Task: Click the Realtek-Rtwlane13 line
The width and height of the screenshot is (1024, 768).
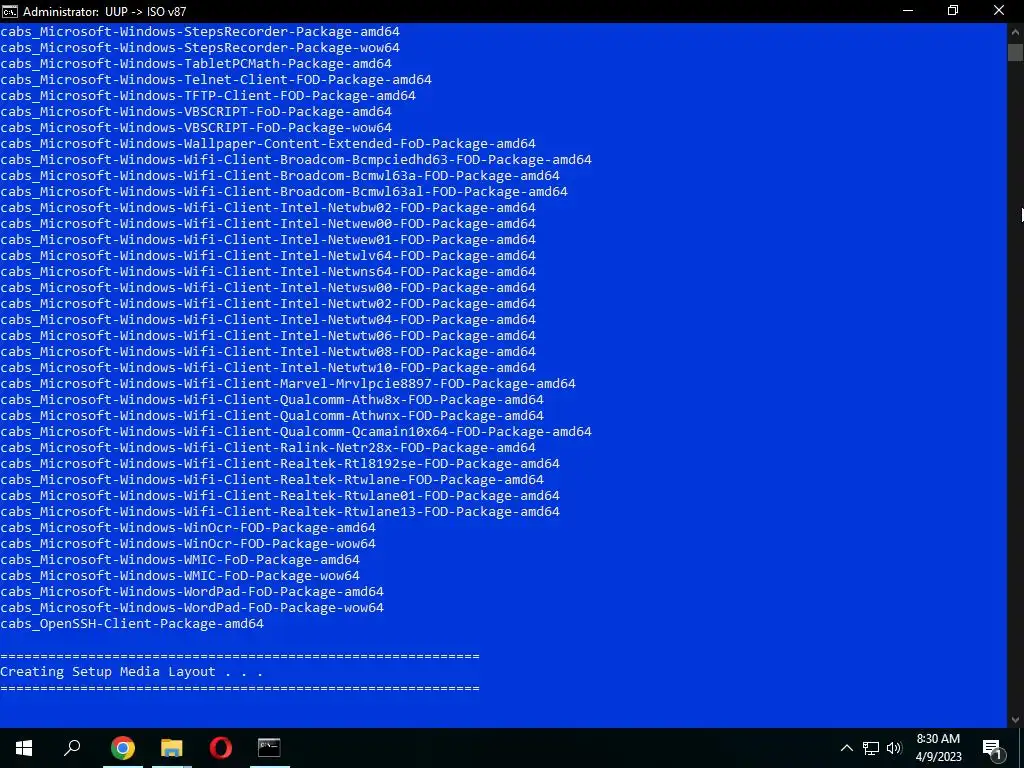Action: point(280,511)
